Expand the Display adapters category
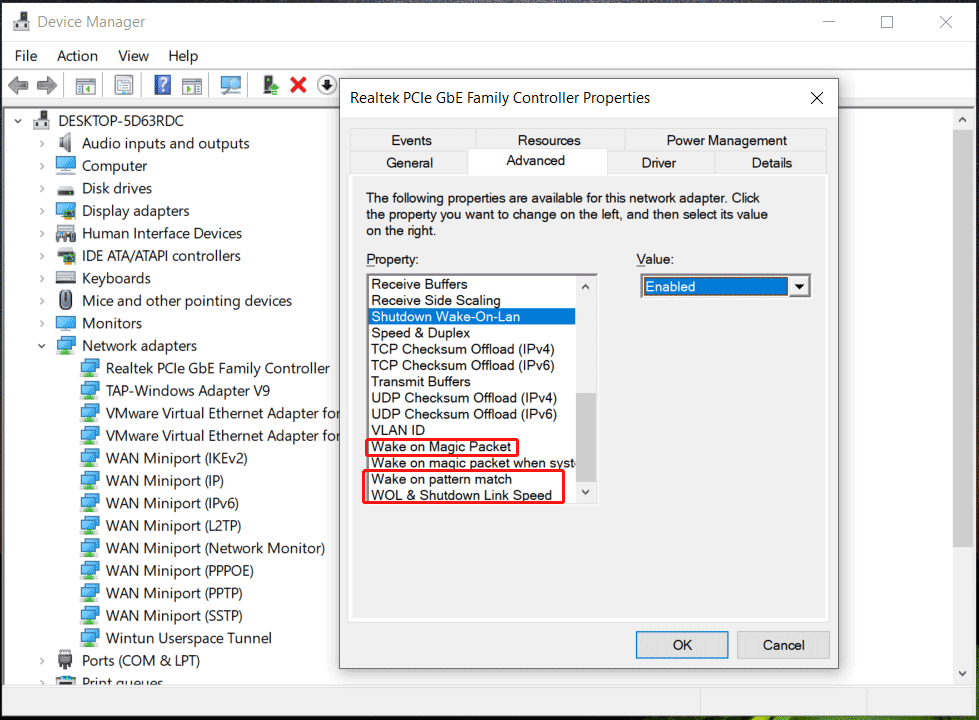 point(42,211)
